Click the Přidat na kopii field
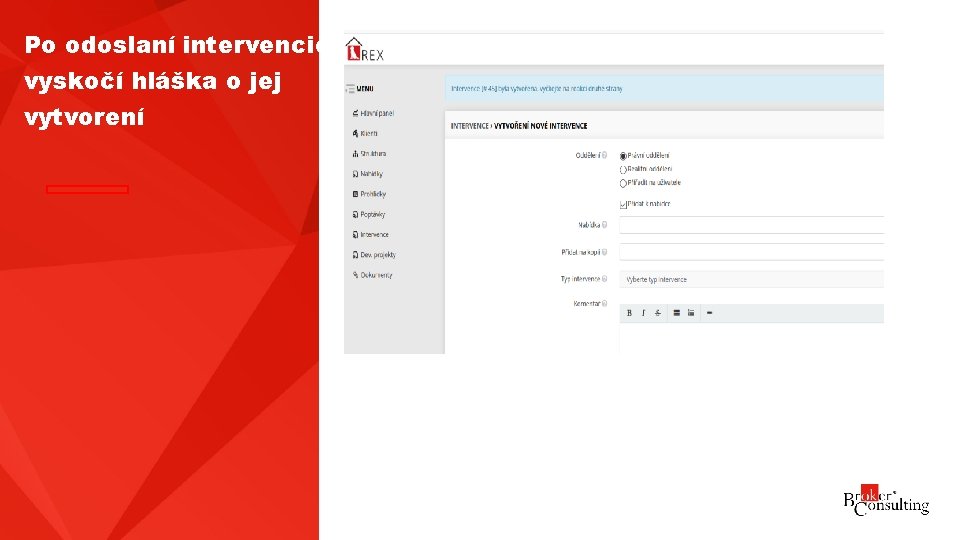 click(x=751, y=252)
